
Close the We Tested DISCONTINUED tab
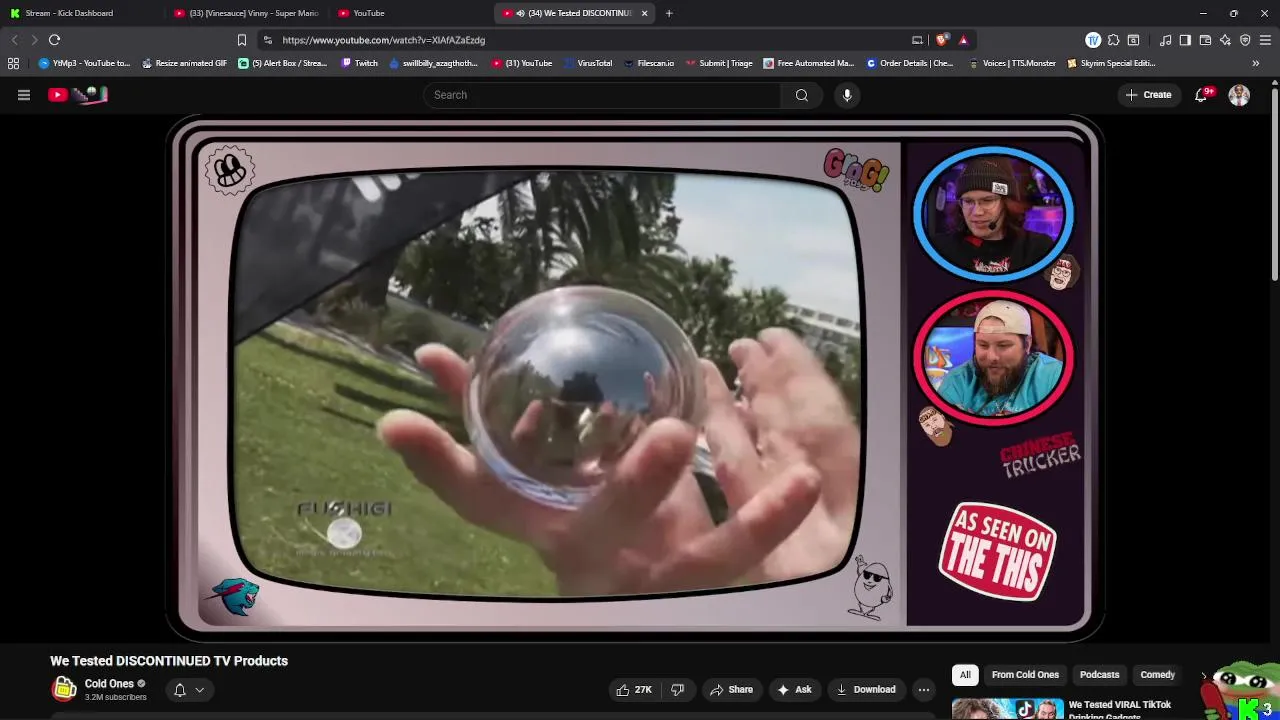pos(644,13)
